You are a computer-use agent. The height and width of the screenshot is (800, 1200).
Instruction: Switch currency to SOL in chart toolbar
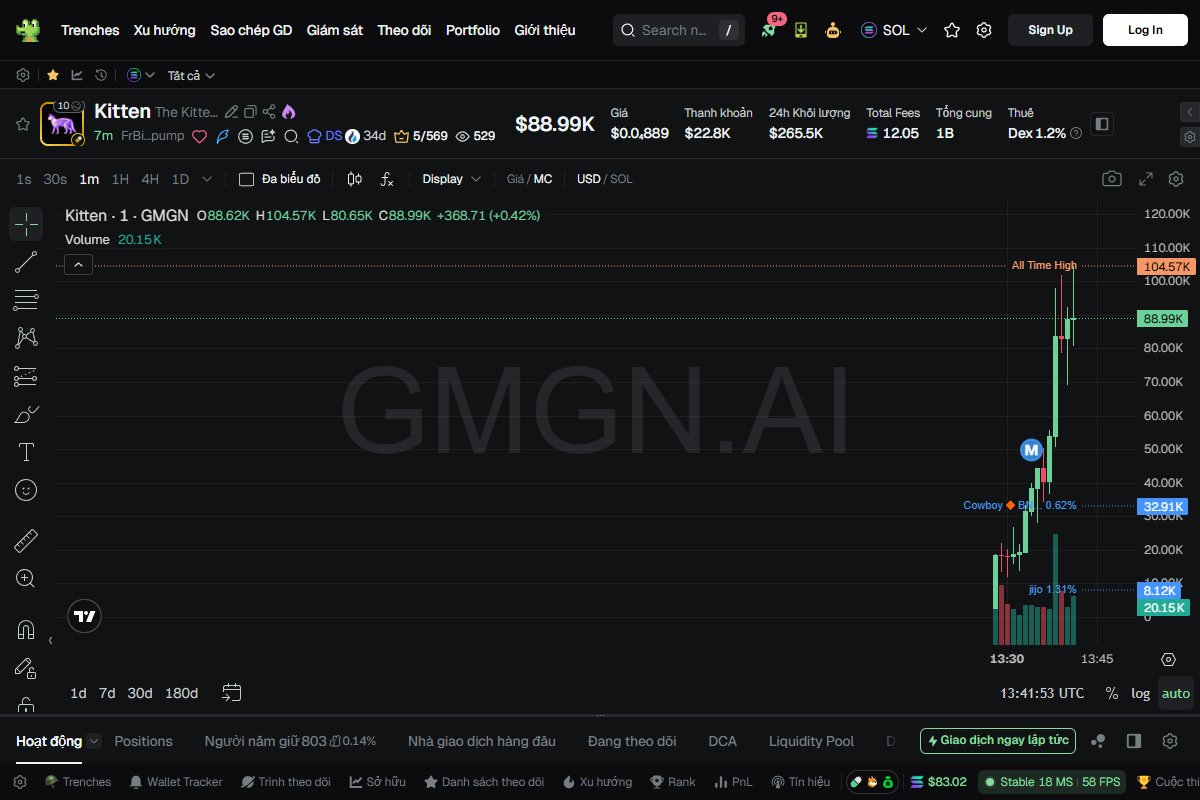(621, 179)
